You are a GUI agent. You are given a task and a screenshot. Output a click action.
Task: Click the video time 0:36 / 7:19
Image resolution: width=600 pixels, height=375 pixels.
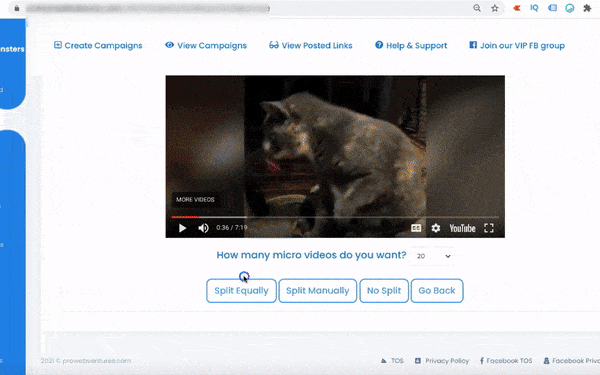pos(232,228)
